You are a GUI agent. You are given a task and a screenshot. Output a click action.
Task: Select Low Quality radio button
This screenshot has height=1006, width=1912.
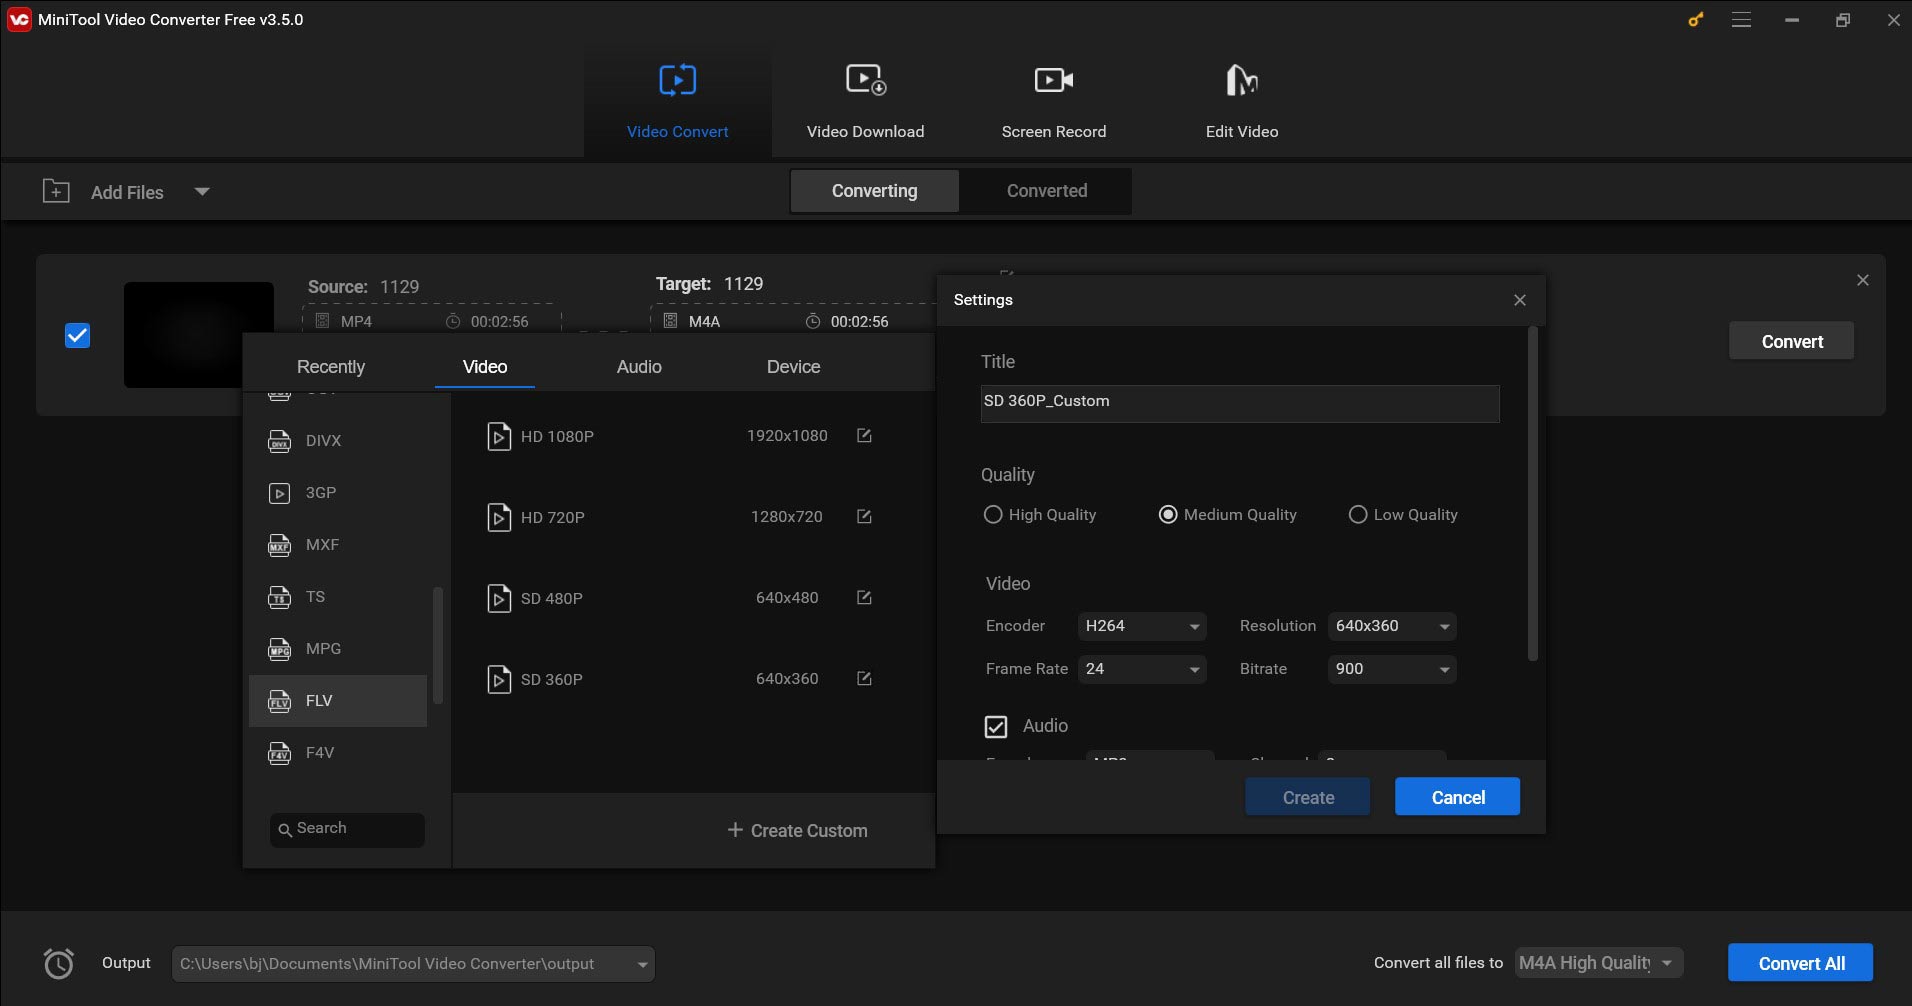pyautogui.click(x=1358, y=515)
